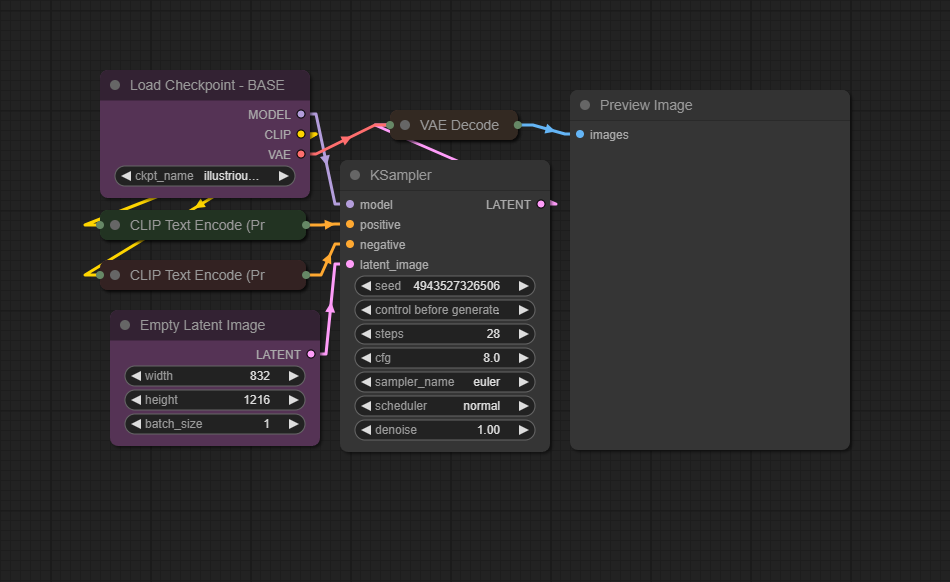Click the KSampler LATENT output socket
Screen dimensions: 950x582
click(x=541, y=204)
